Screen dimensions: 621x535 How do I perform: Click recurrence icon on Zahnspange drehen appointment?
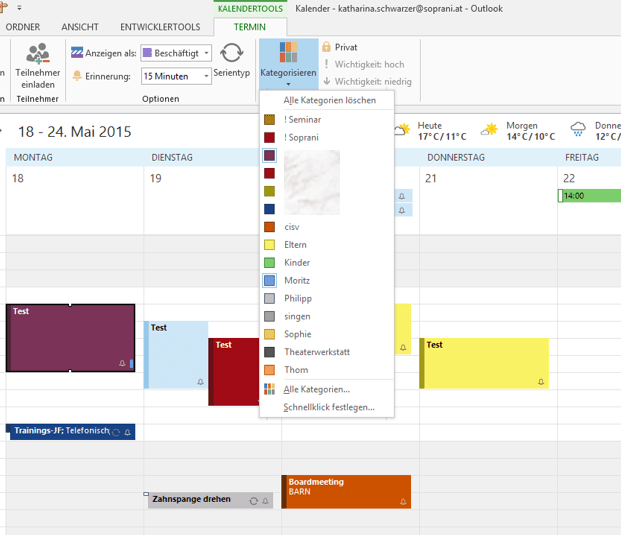coord(253,501)
